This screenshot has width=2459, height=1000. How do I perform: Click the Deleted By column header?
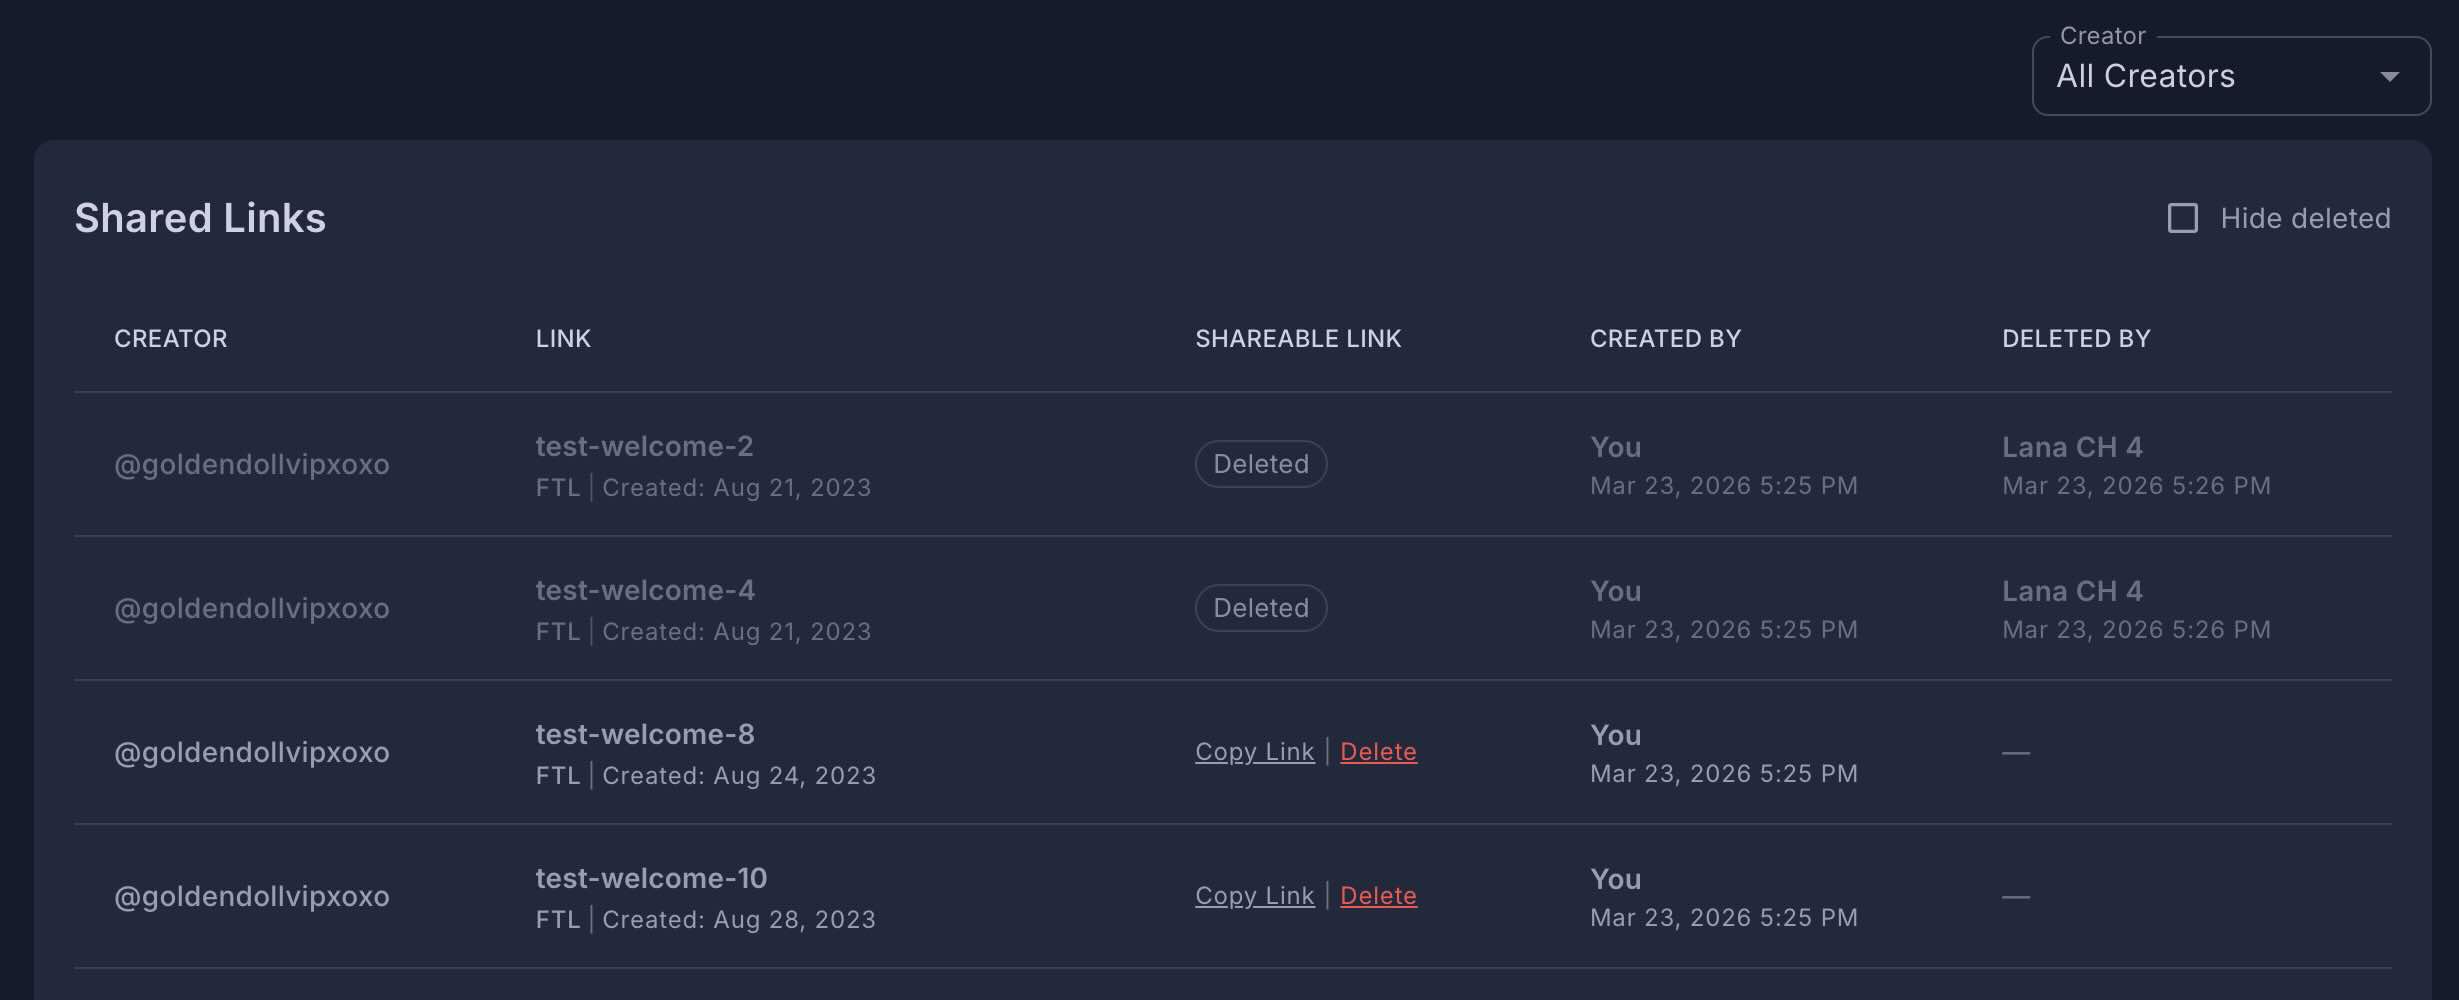point(2075,339)
